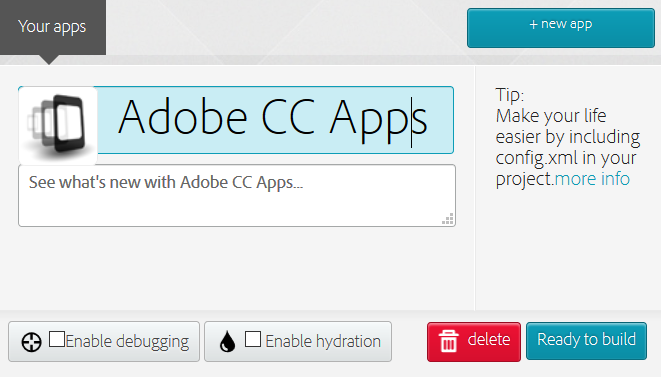Image resolution: width=661 pixels, height=377 pixels.
Task: Open the 'Your apps' tab
Action: click(53, 27)
